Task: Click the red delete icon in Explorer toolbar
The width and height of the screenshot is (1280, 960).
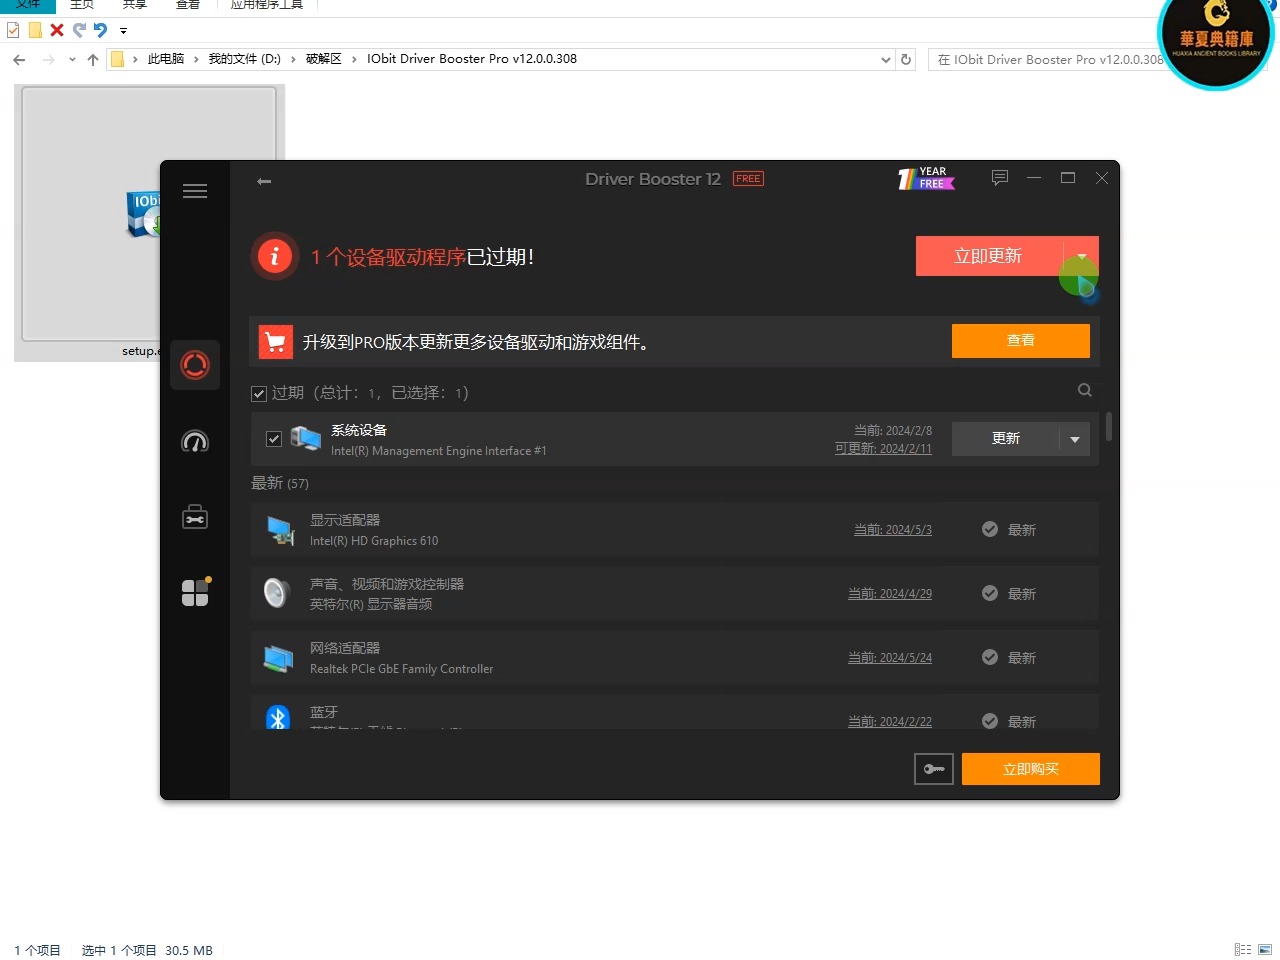Action: click(57, 30)
